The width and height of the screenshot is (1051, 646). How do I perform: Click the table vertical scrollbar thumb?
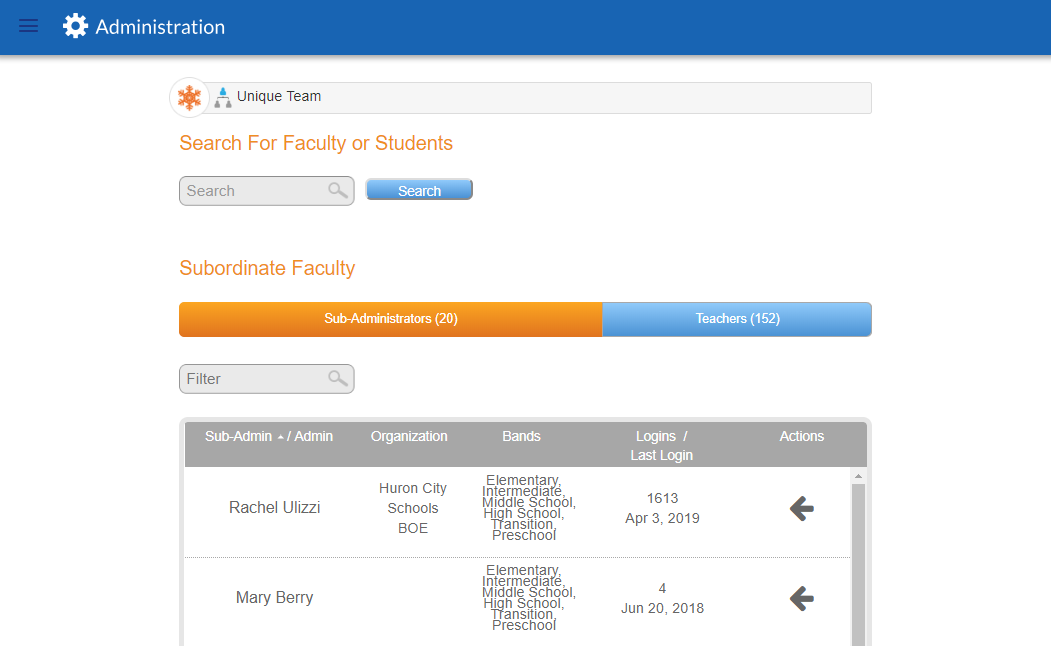pyautogui.click(x=858, y=564)
